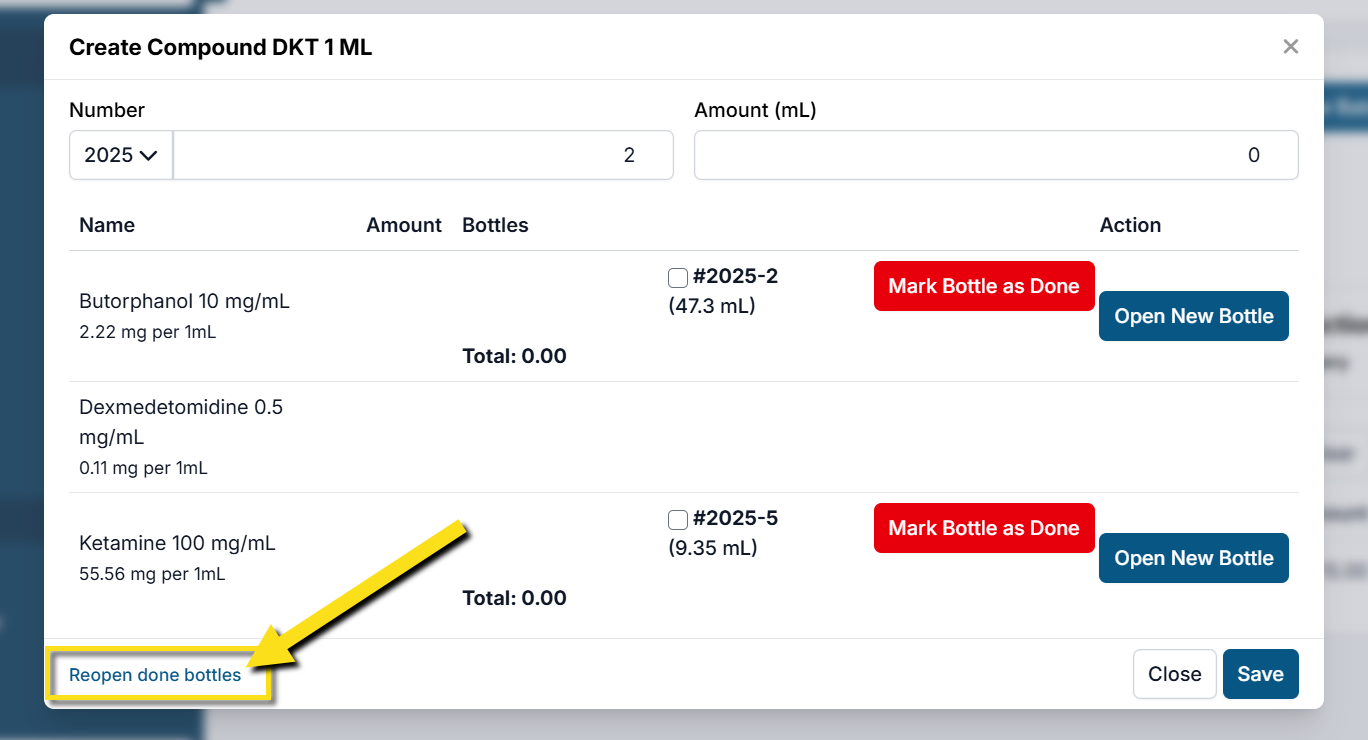Focus the Amount (mL) input field
The height and width of the screenshot is (740, 1368).
point(995,155)
